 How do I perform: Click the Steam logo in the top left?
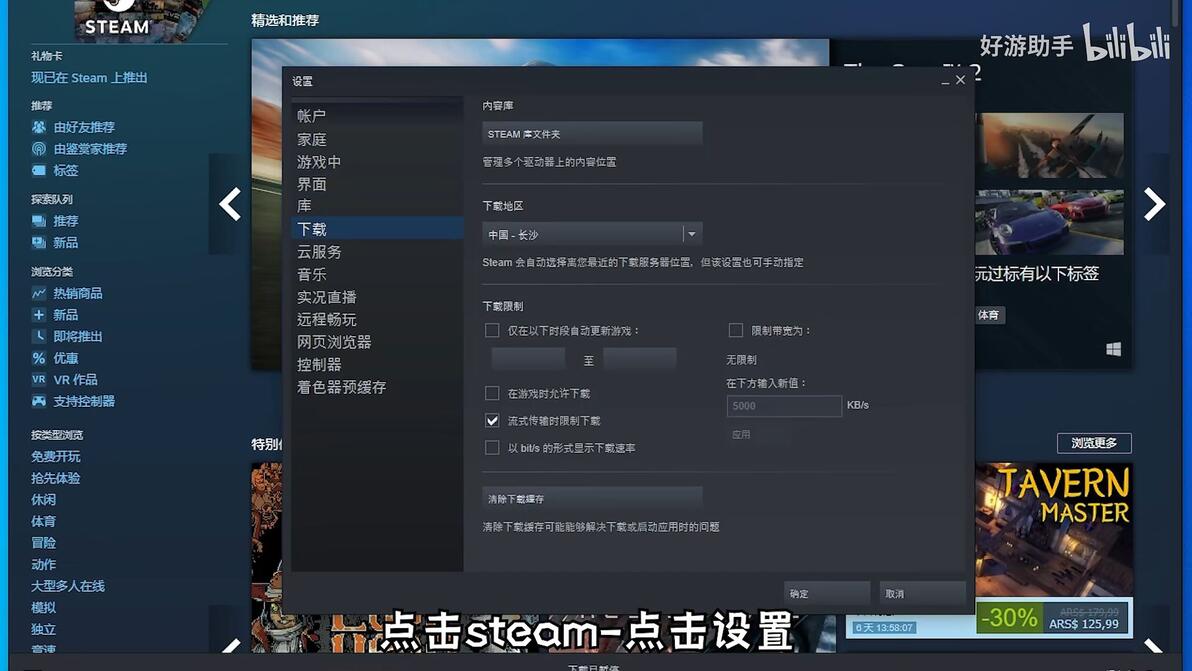click(117, 18)
